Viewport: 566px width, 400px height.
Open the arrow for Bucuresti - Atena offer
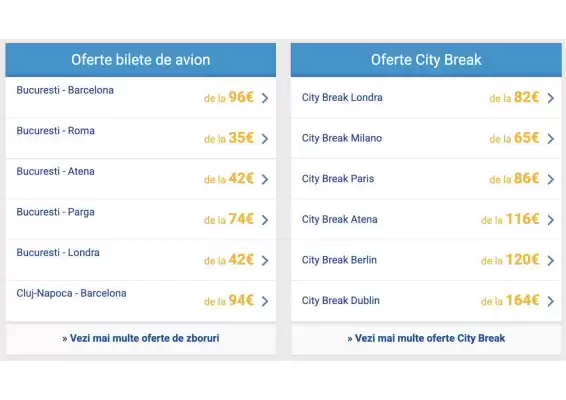(265, 179)
